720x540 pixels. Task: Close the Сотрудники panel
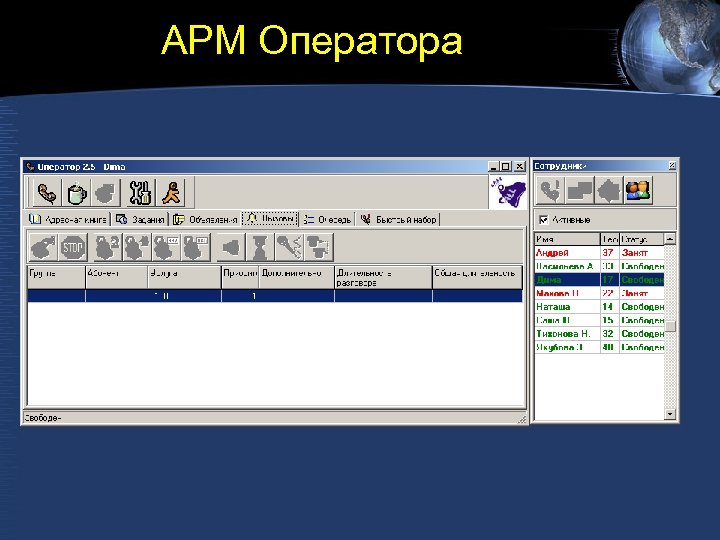click(672, 165)
